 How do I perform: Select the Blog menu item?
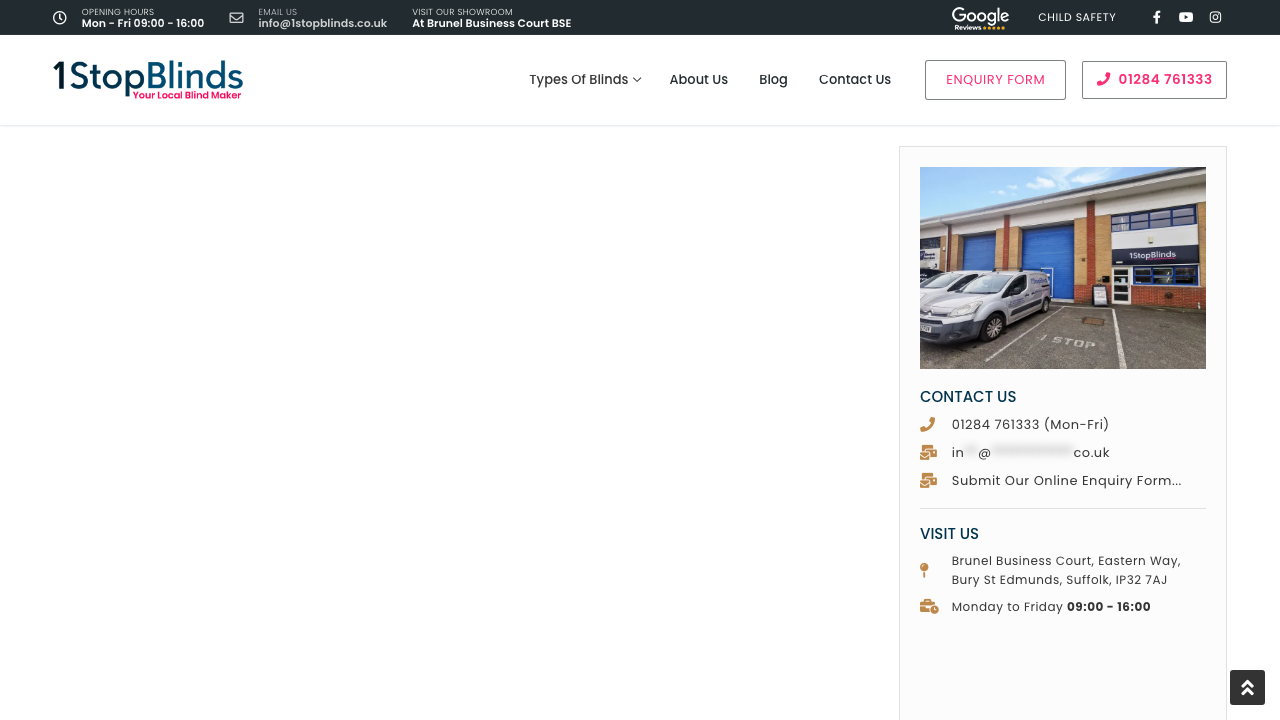772,79
